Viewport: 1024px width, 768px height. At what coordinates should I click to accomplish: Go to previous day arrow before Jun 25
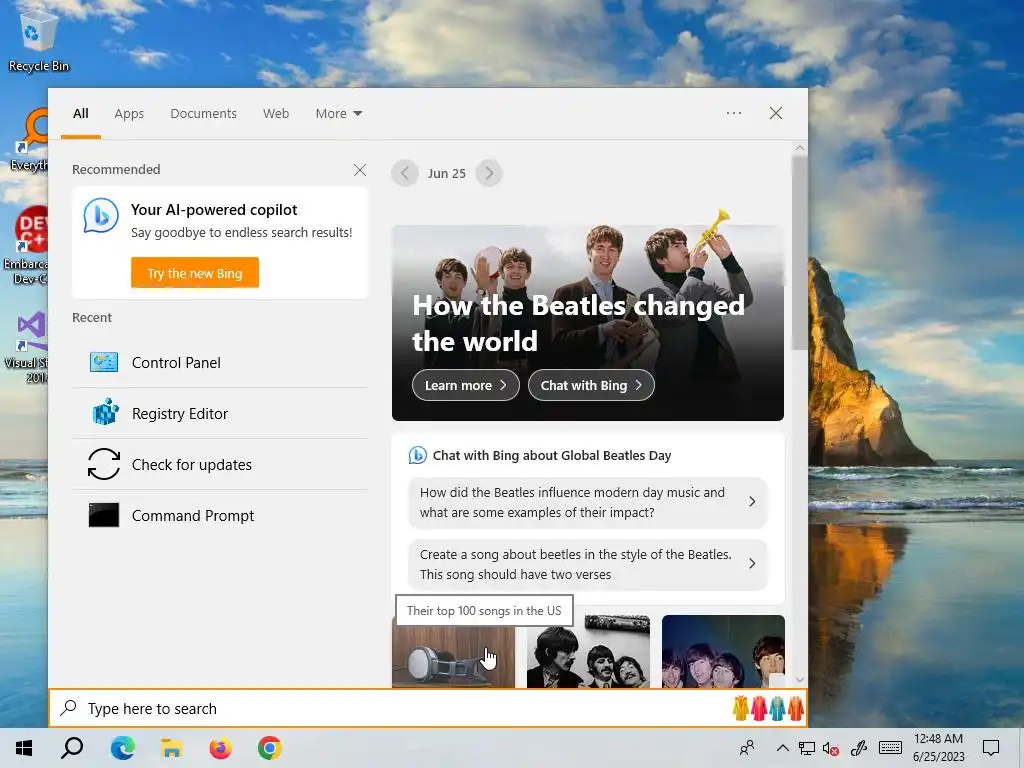click(405, 173)
